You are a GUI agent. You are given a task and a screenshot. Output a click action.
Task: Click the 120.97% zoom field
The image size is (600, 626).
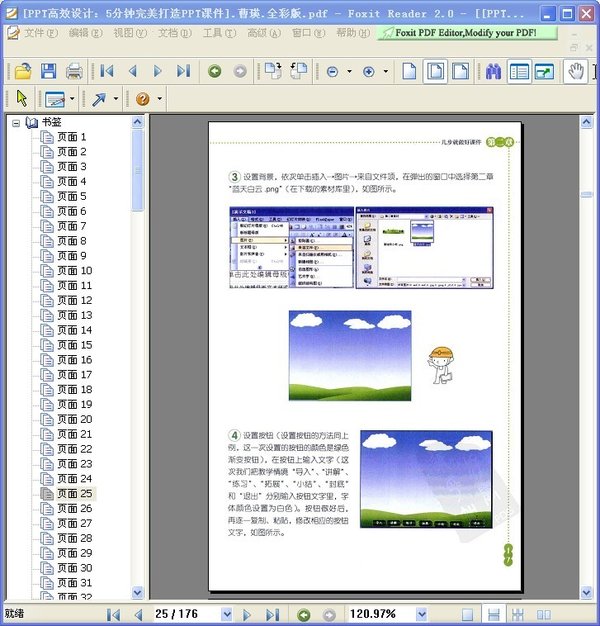tap(382, 614)
